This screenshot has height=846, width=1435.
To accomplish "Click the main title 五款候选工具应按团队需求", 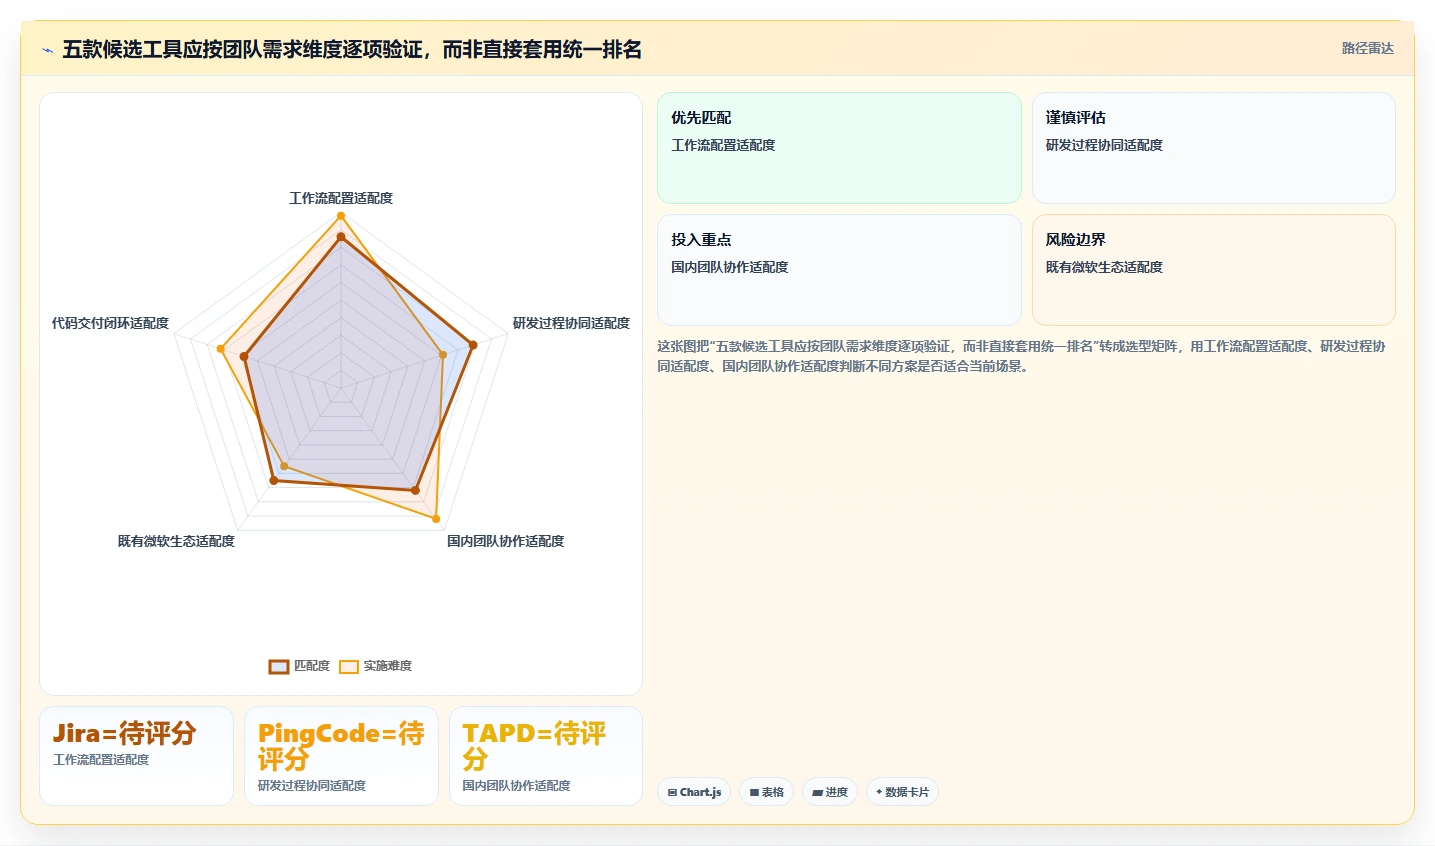I will coord(352,49).
